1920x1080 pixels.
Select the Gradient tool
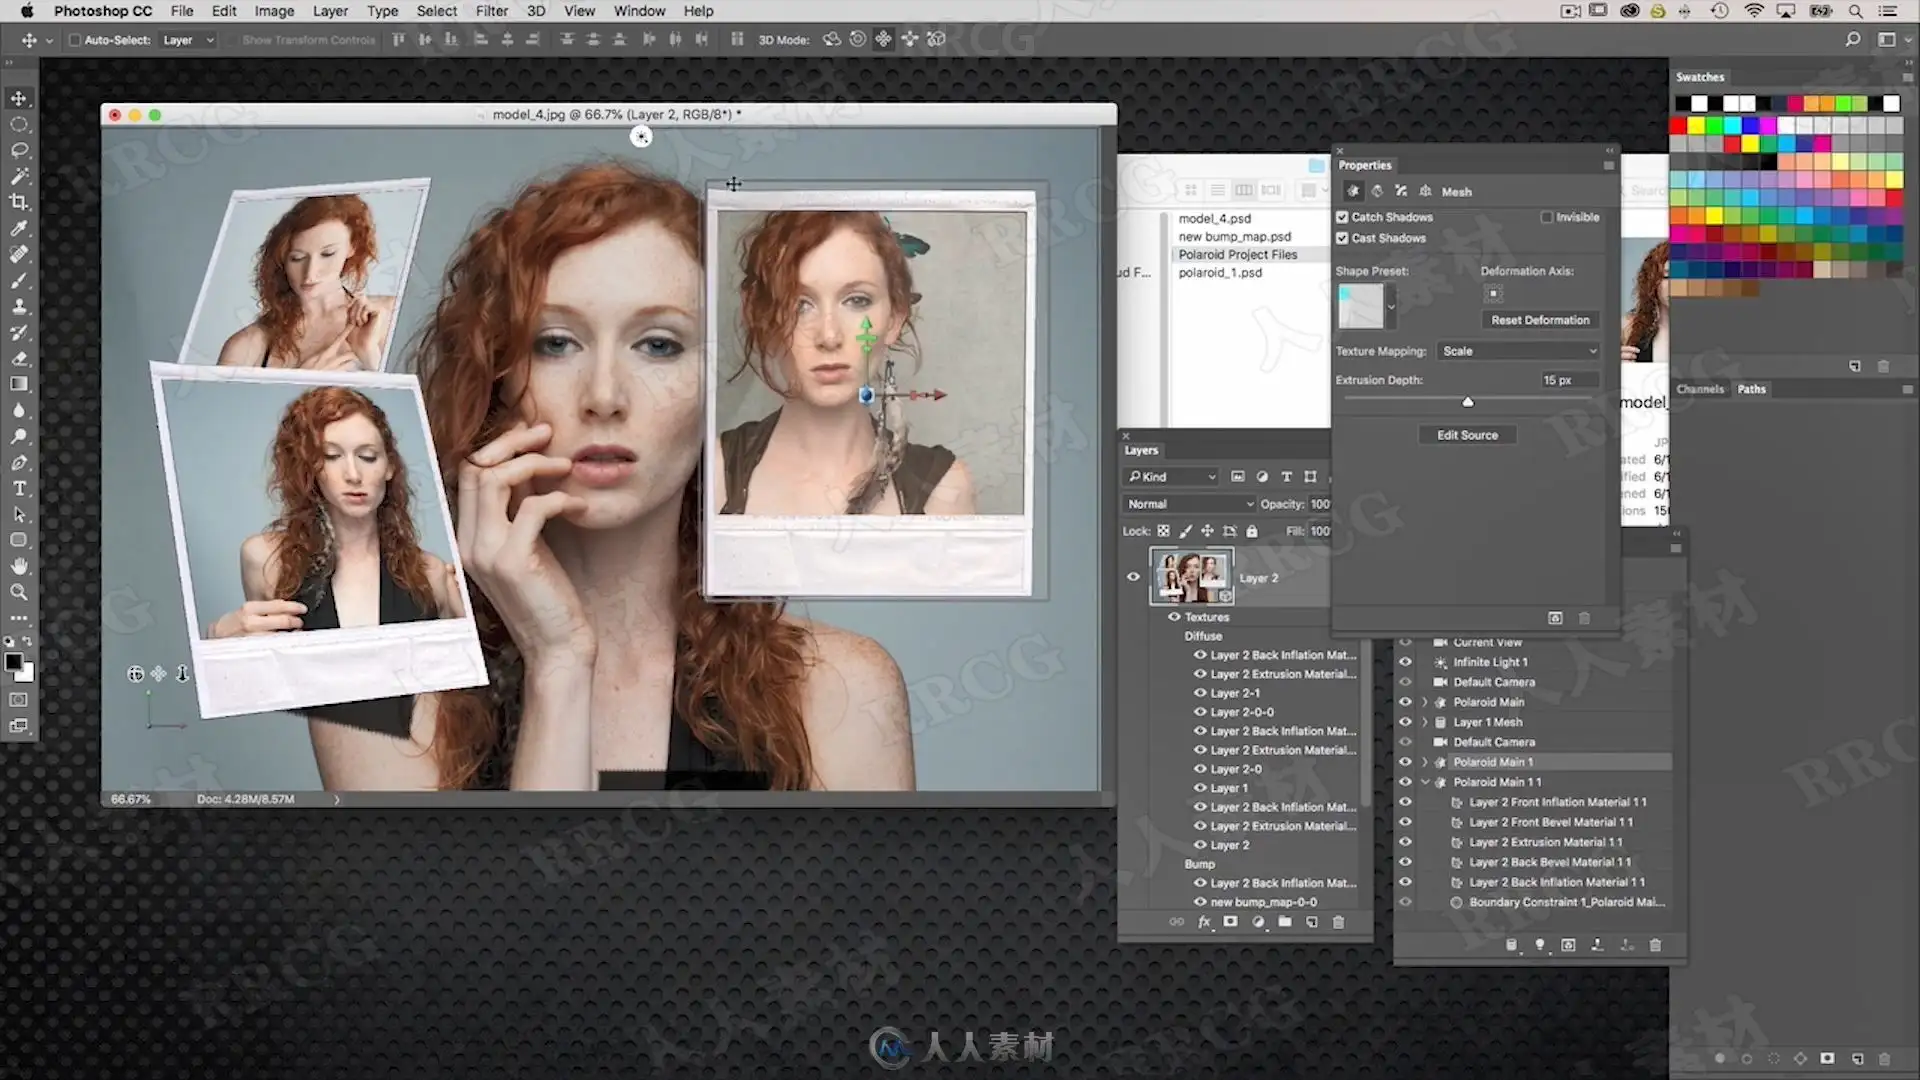click(19, 384)
